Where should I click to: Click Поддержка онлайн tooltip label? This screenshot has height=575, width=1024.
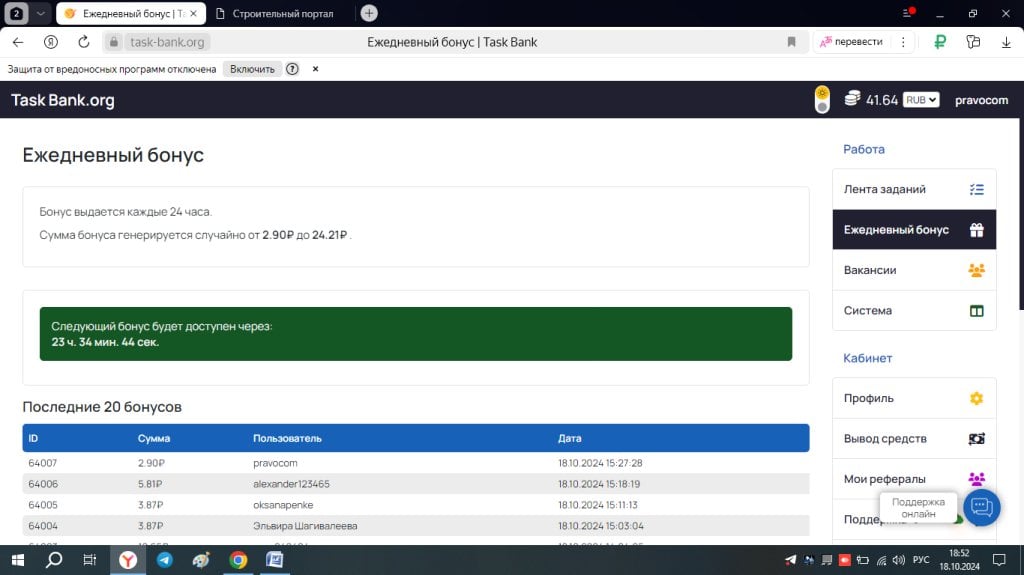coord(918,508)
